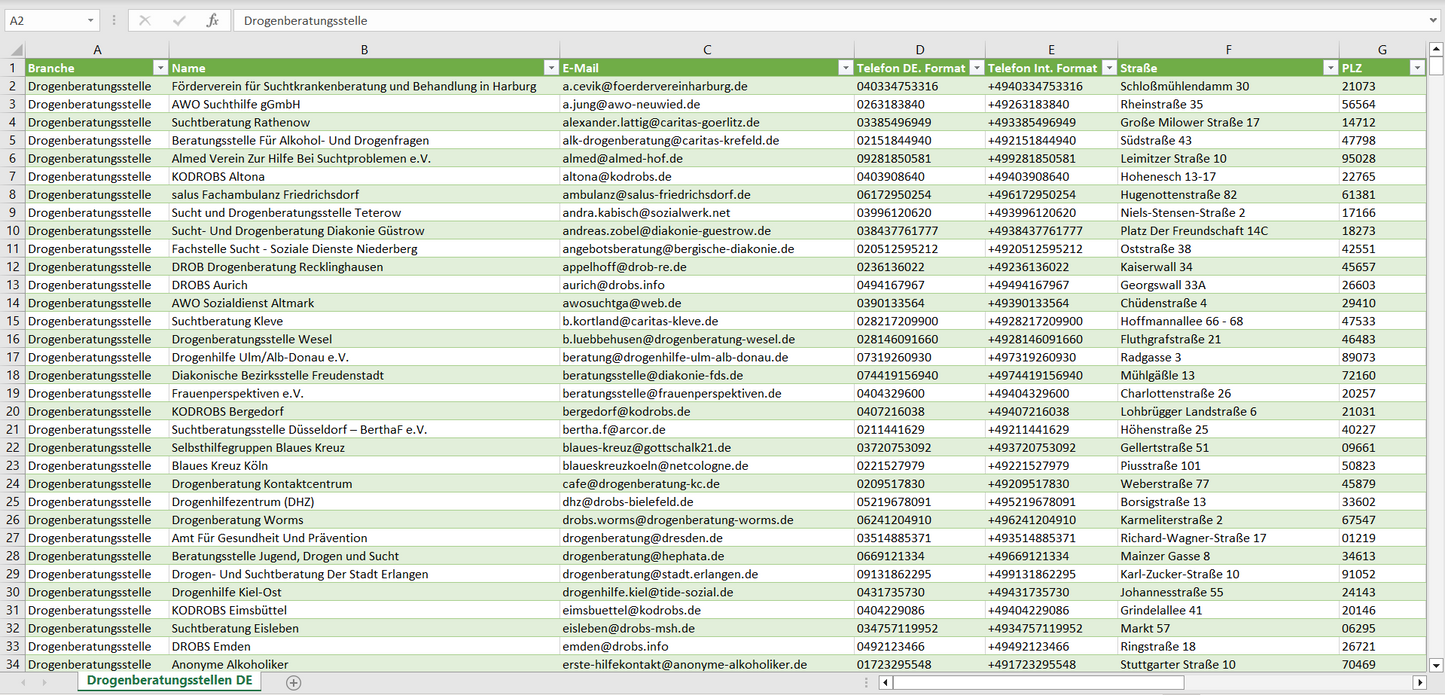Click the Insert Function fx icon

(x=212, y=20)
